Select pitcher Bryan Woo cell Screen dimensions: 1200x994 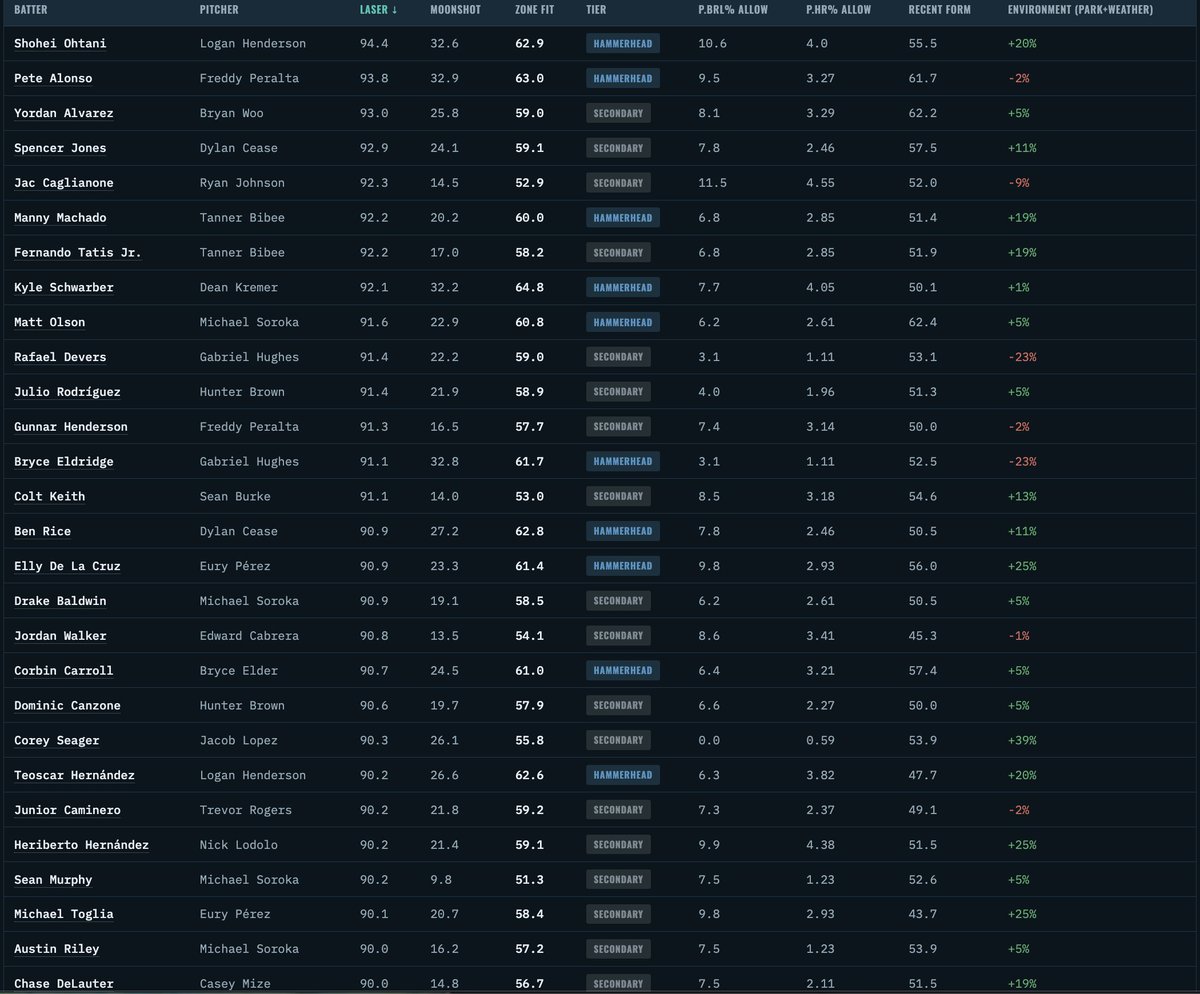[x=232, y=114]
